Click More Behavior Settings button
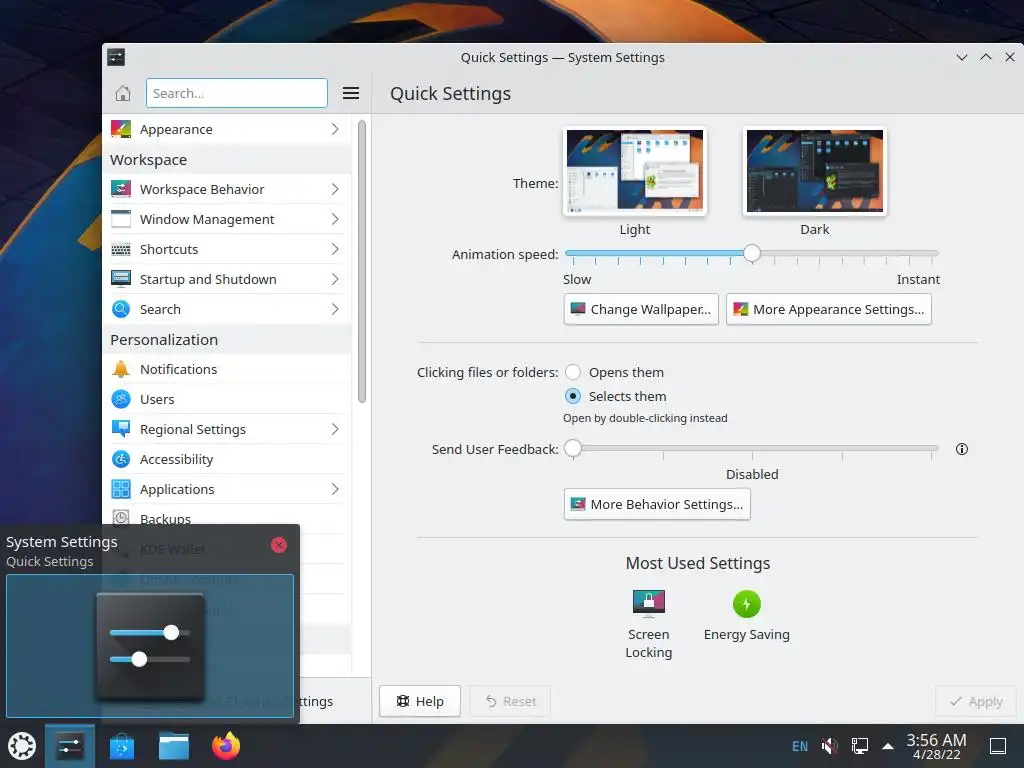Image resolution: width=1024 pixels, height=768 pixels. tap(657, 504)
